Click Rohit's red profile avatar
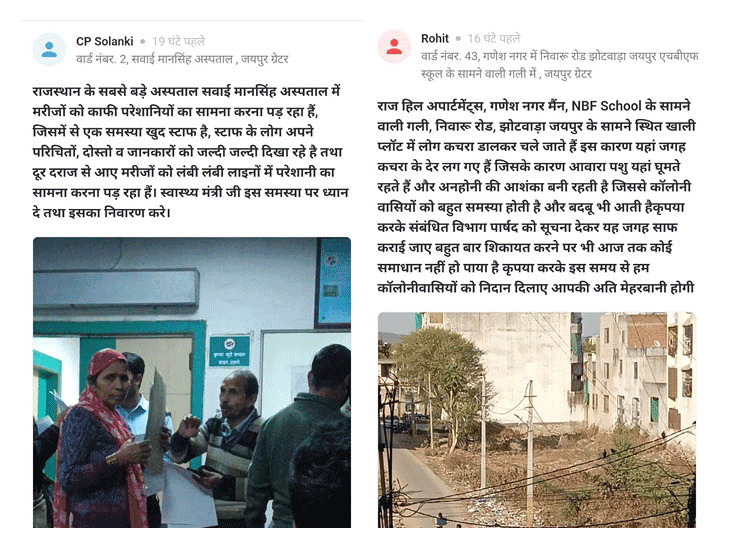 (x=394, y=47)
